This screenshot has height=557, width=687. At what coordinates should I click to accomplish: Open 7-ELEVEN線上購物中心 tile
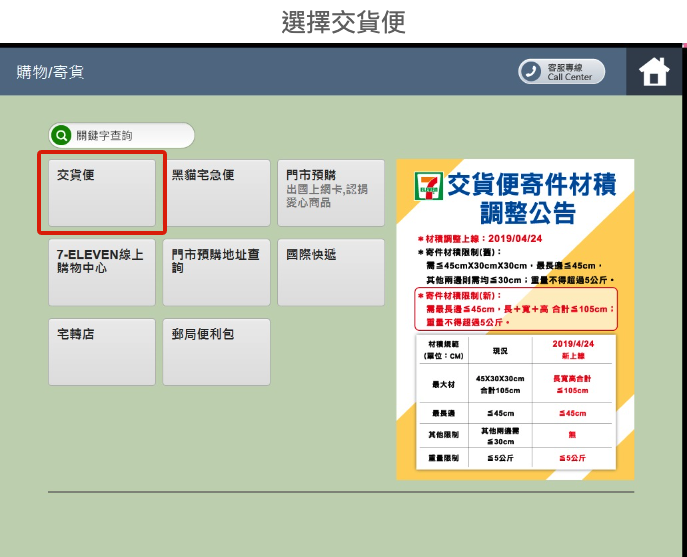(102, 272)
